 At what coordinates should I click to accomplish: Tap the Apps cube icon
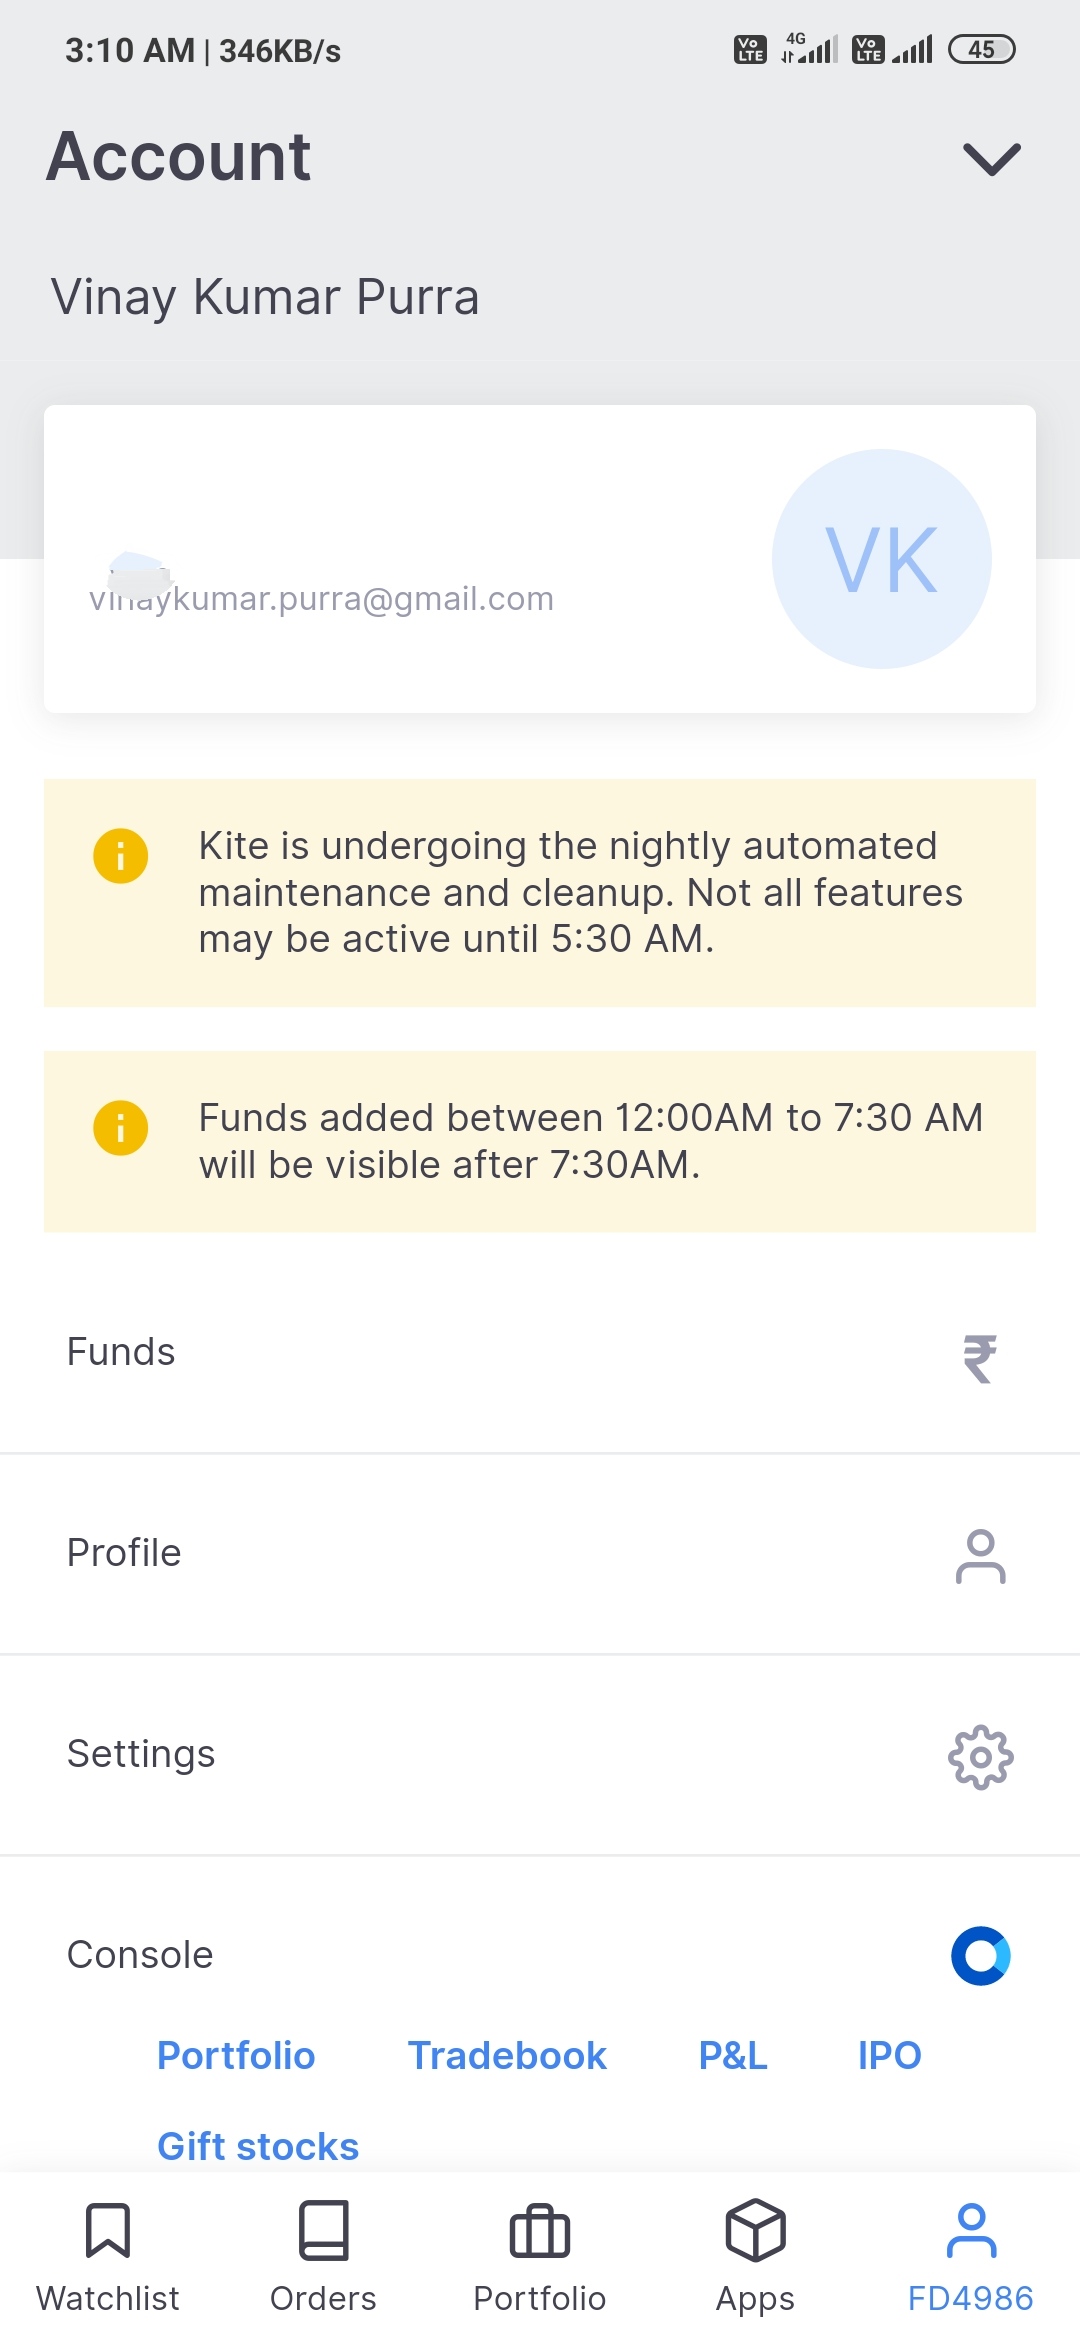click(755, 2230)
